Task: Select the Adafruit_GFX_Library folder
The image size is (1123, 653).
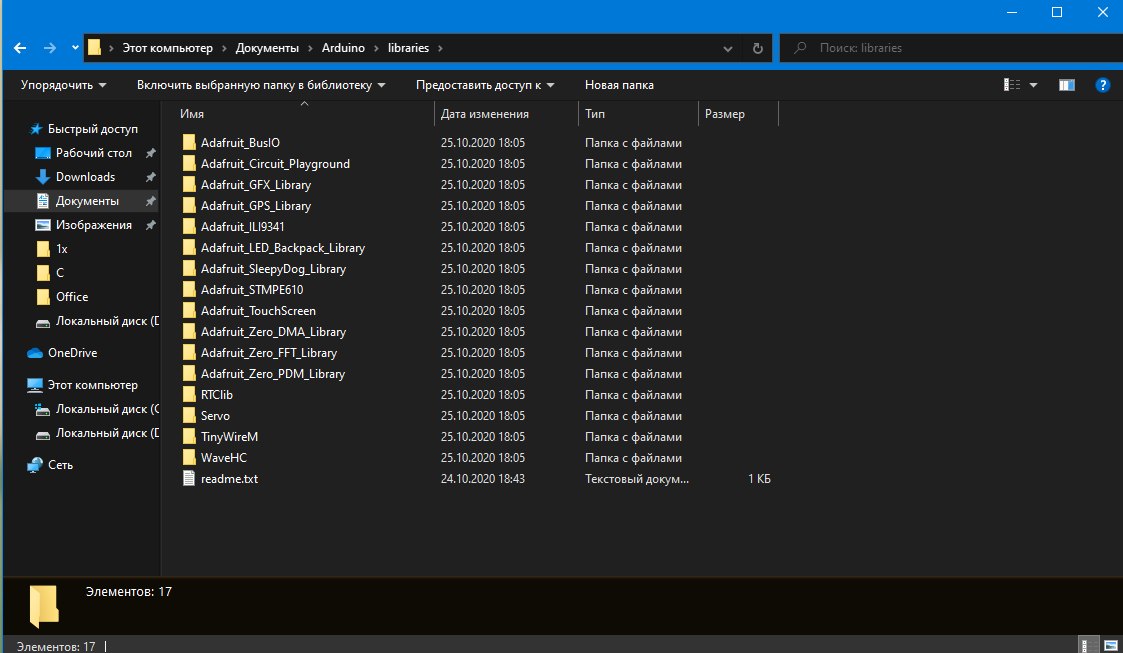Action: [x=256, y=185]
